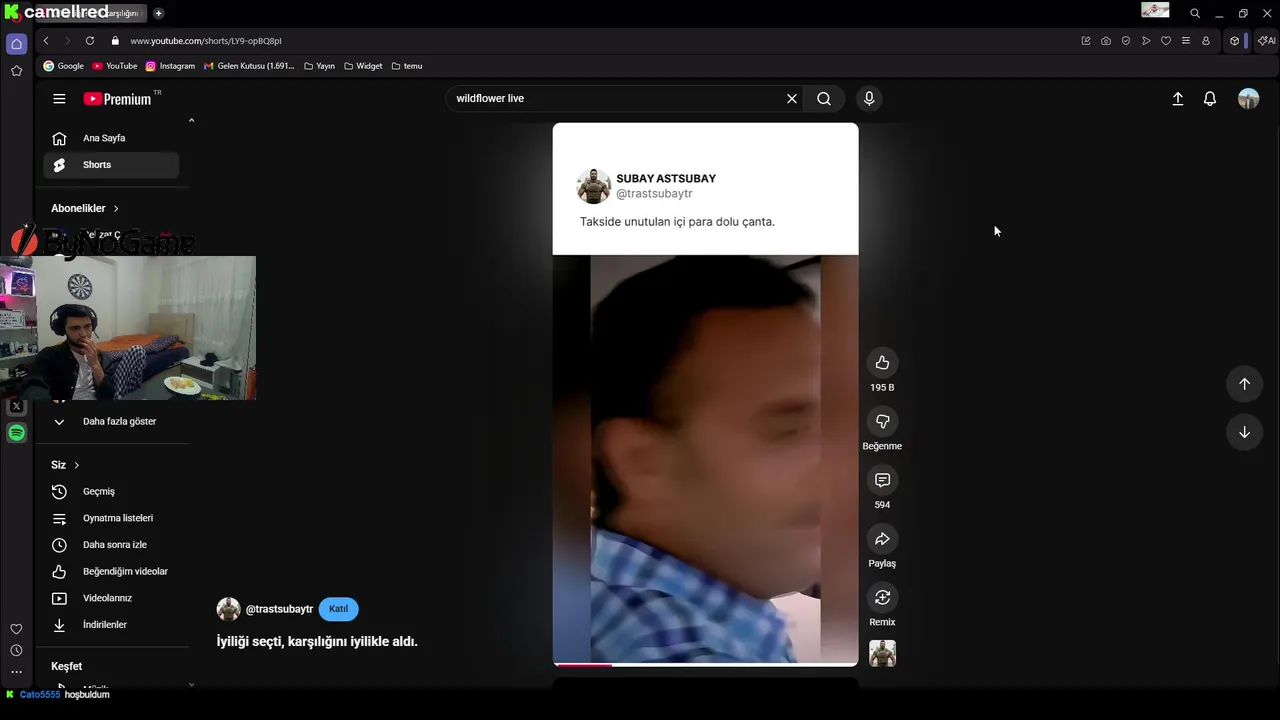Reload the page

click(90, 41)
